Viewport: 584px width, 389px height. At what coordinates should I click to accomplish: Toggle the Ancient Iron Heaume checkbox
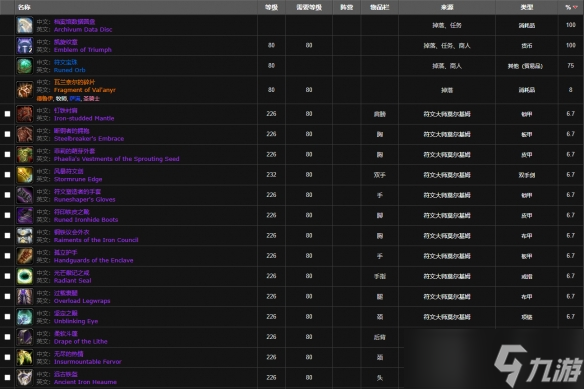click(x=7, y=377)
